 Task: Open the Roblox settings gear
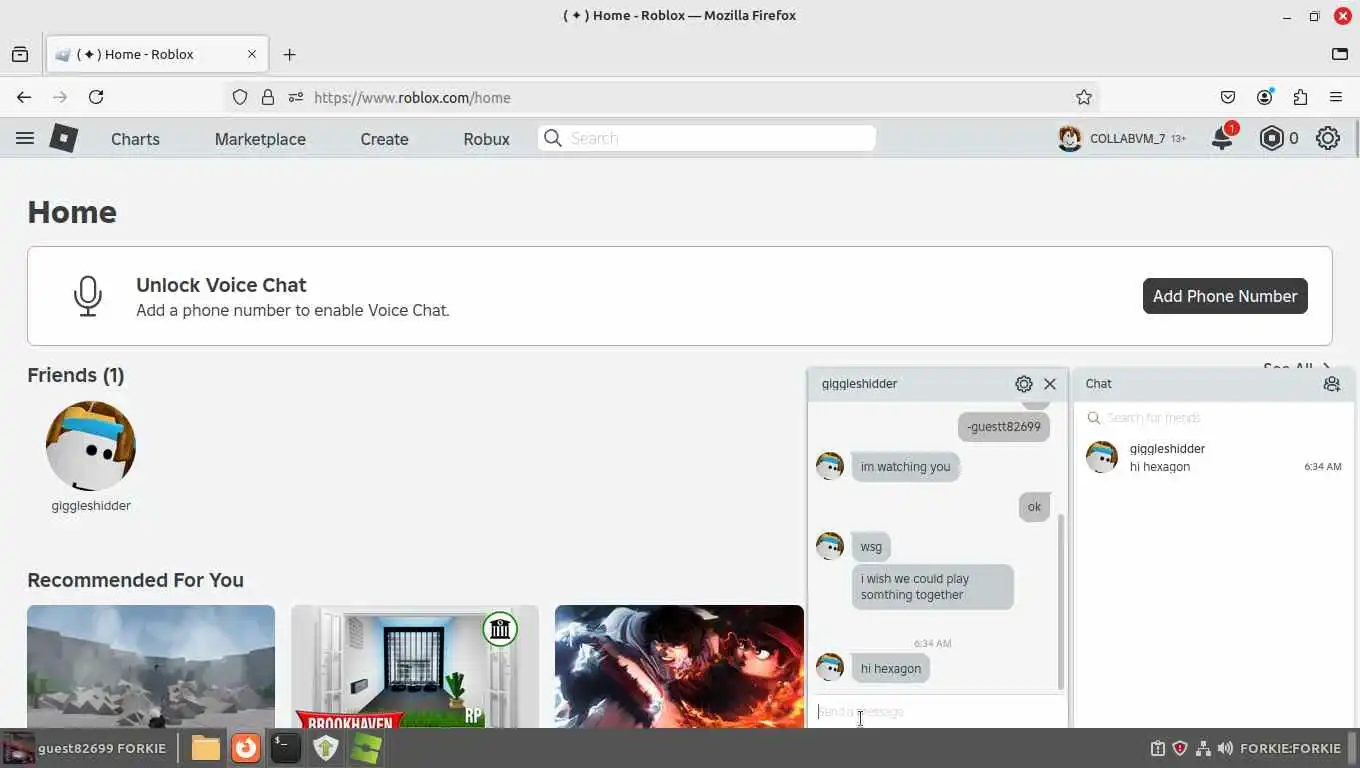1328,138
